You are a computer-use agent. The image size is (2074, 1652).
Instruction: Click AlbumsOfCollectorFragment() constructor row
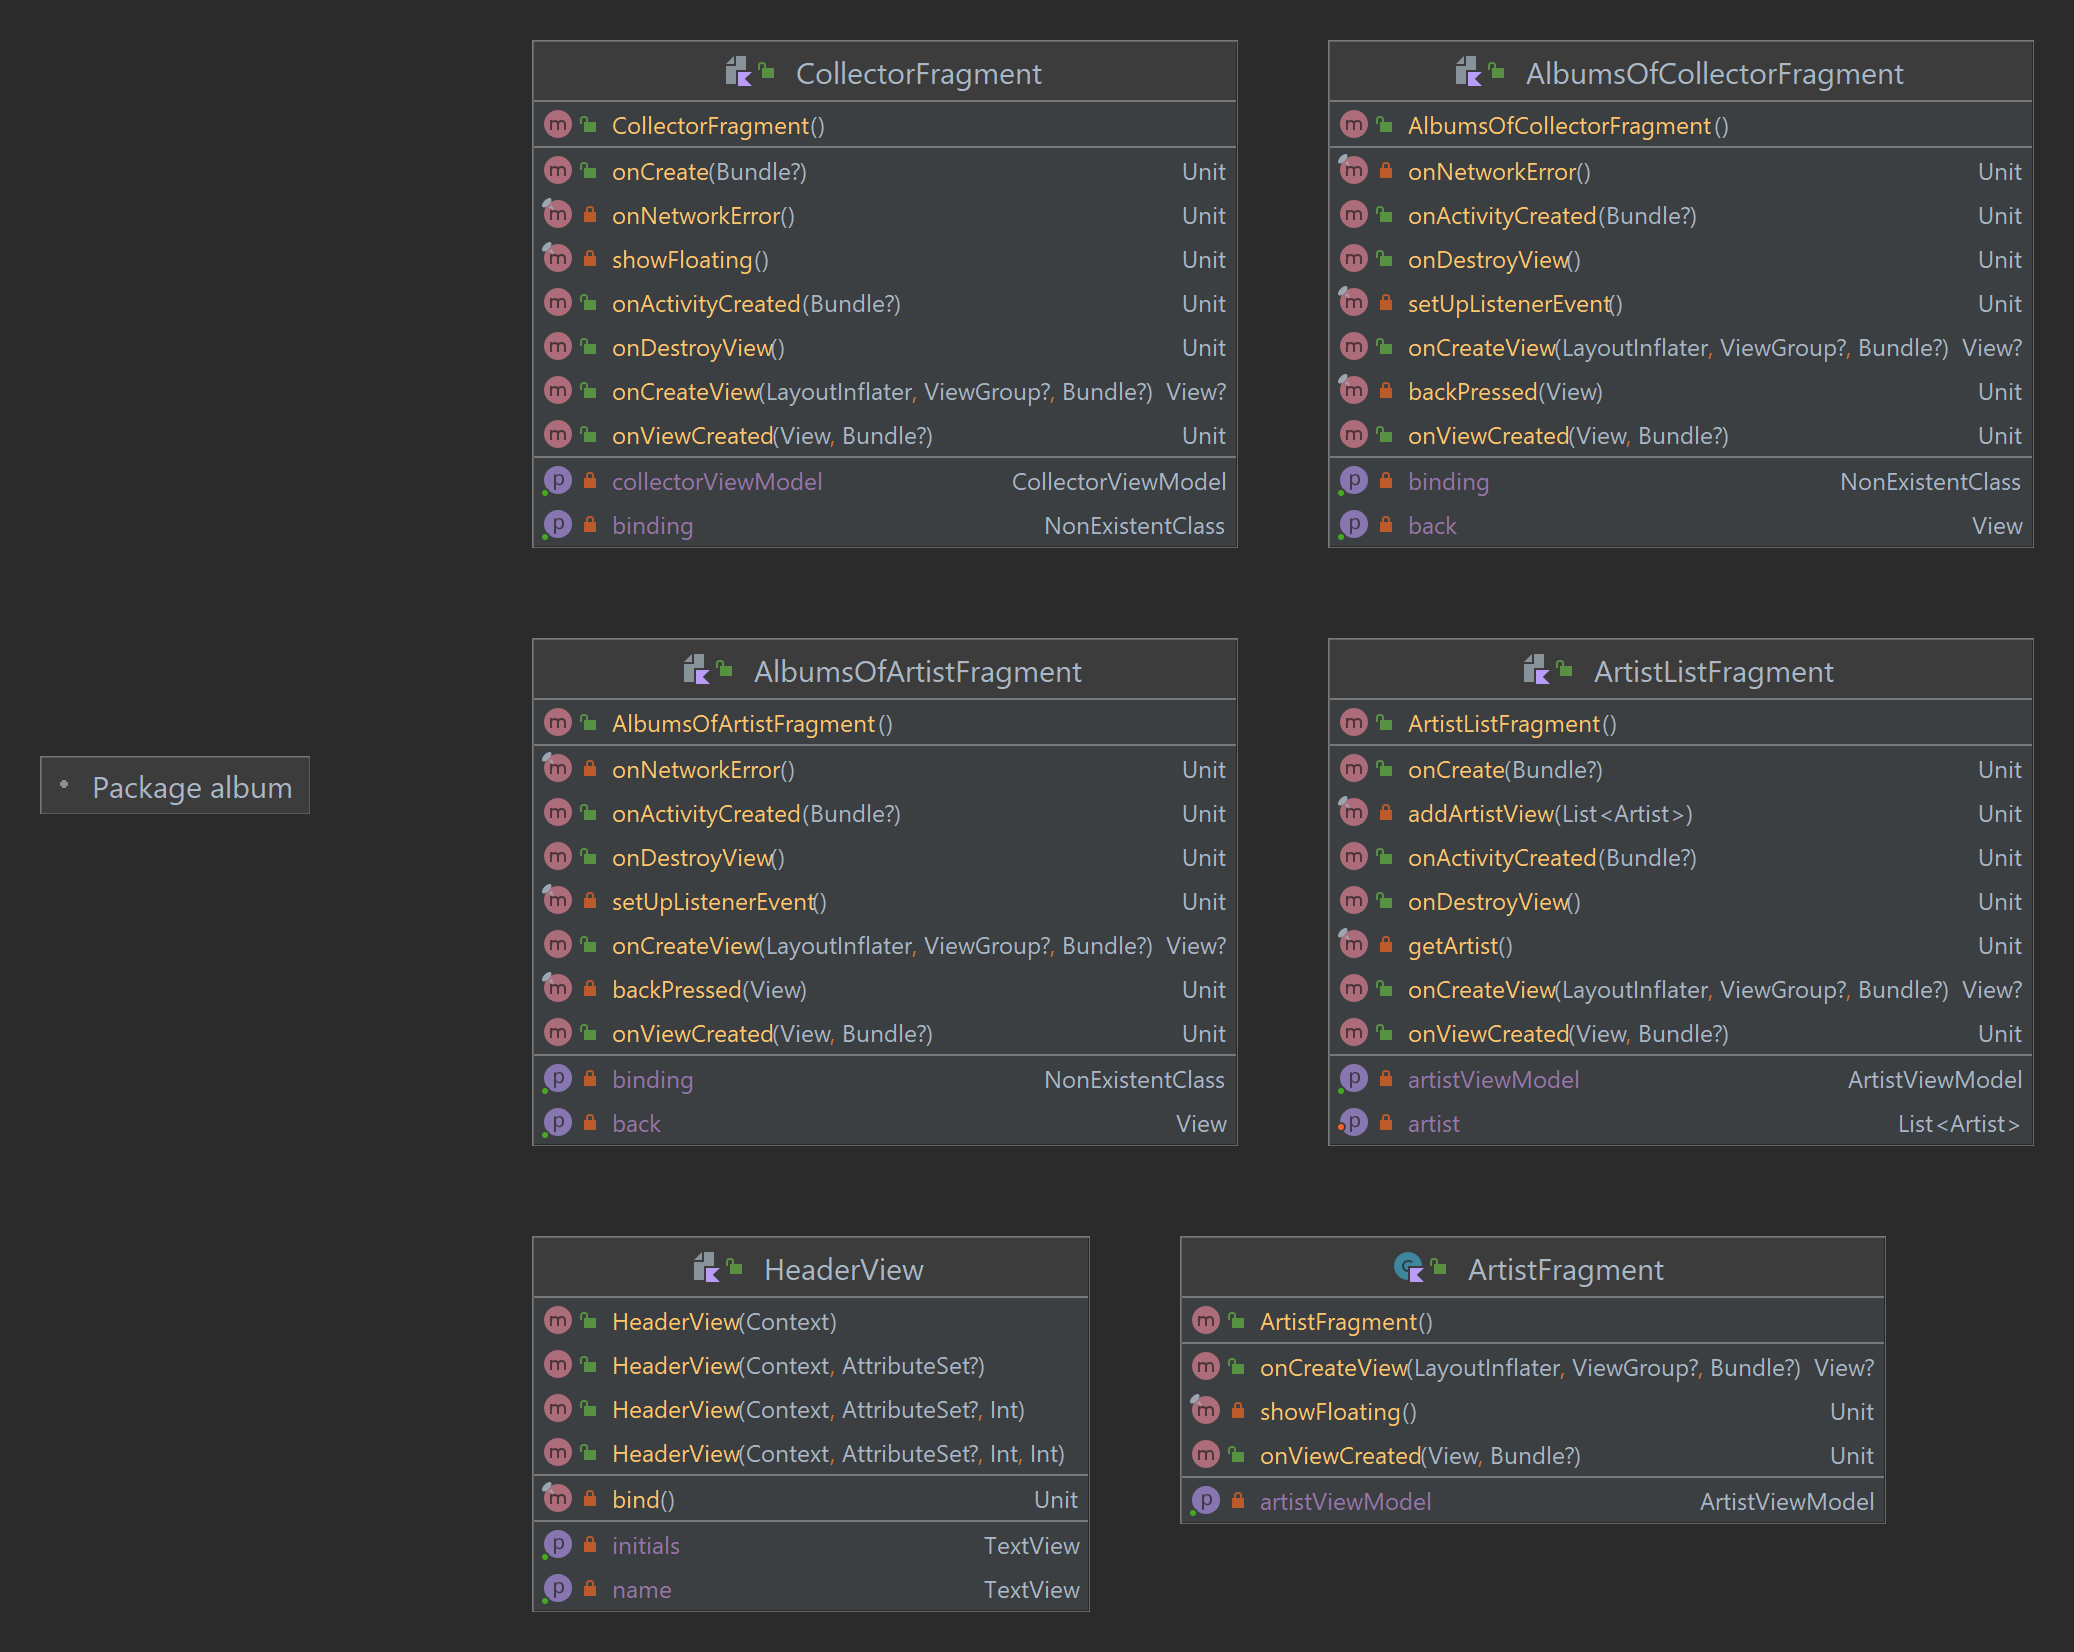click(1681, 125)
